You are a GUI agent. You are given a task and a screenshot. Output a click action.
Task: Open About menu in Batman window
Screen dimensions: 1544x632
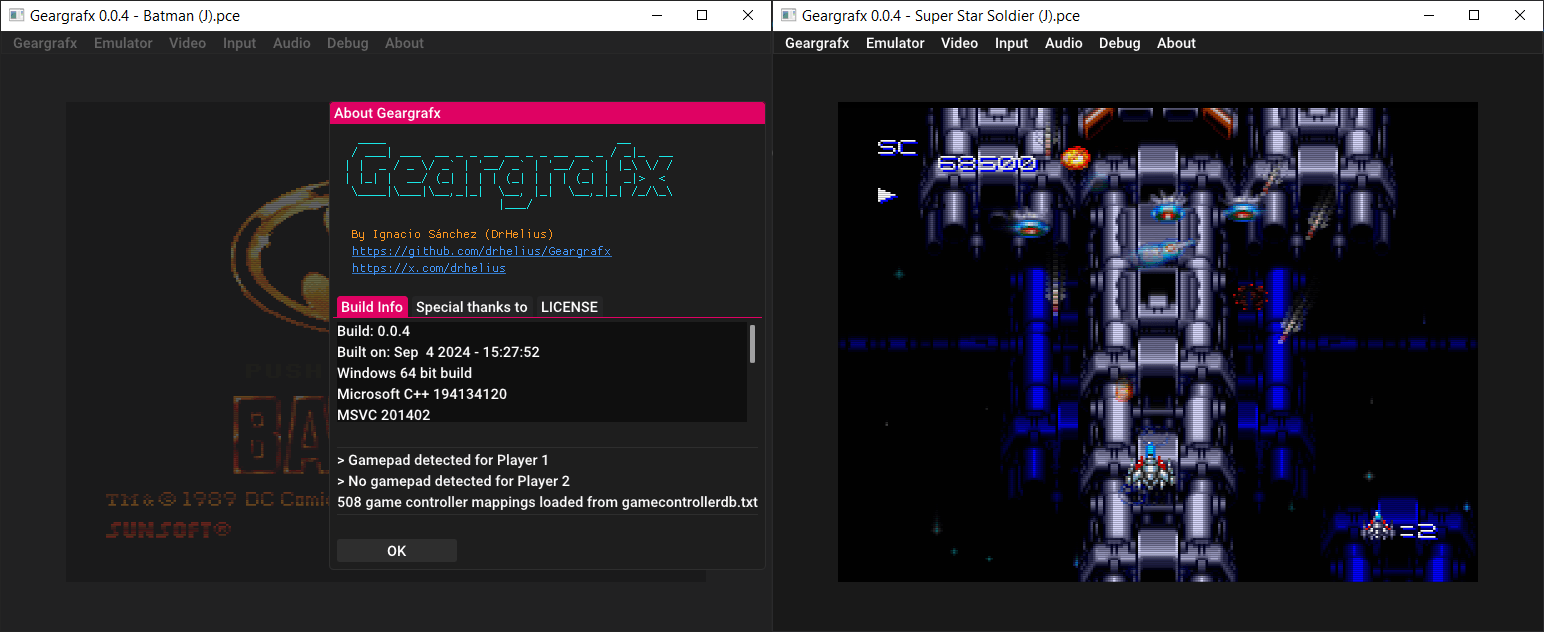click(404, 43)
